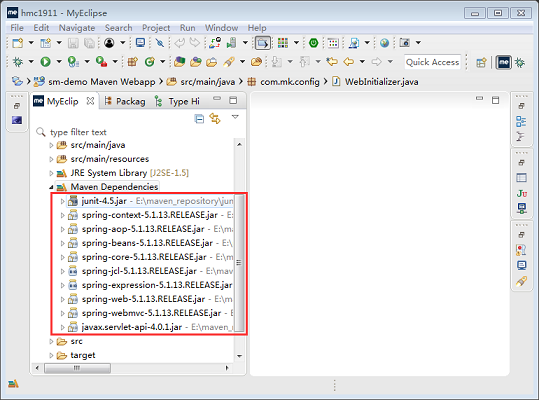Screen dimensions: 539x400
Task: Click src/main/java breadcrumb
Action: pyautogui.click(x=208, y=82)
